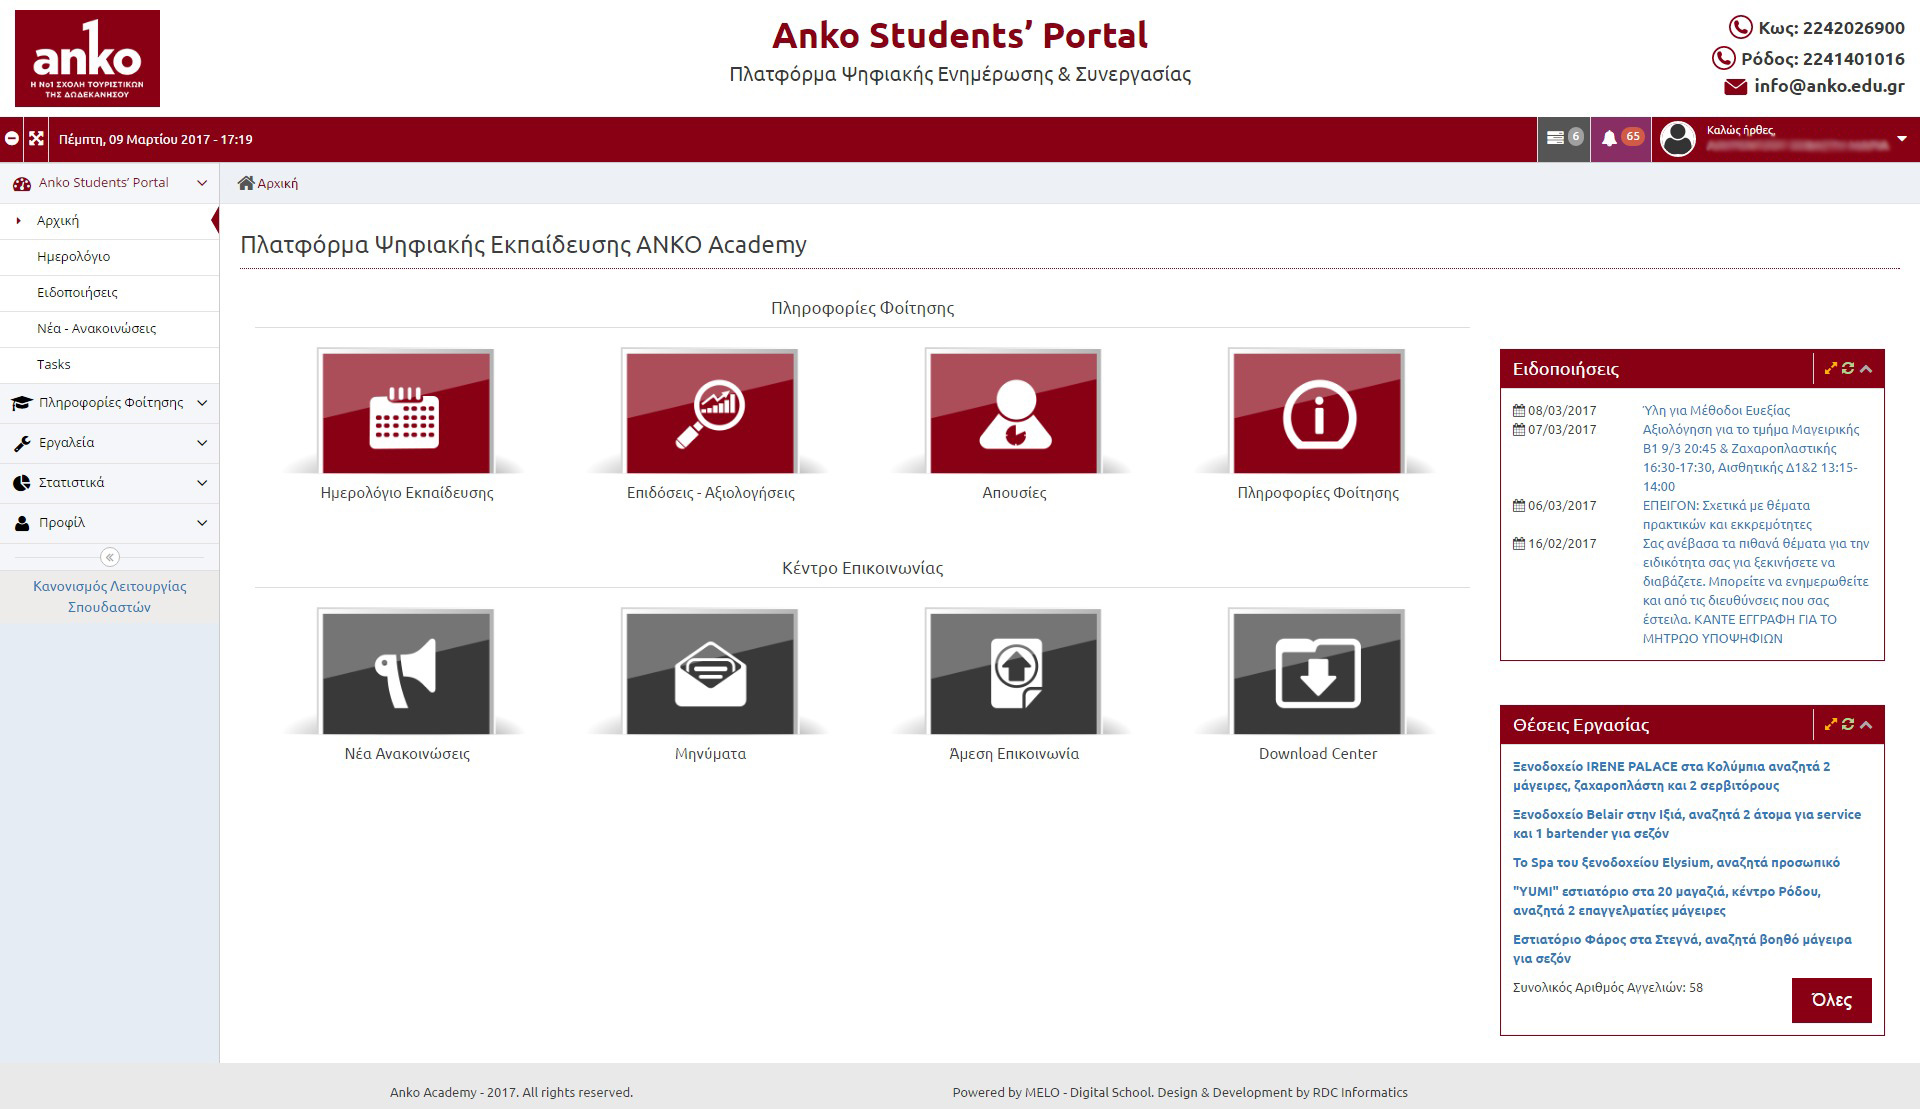Open the Ημερολόγιο Εκπαίδευσης calendar tile

[406, 412]
